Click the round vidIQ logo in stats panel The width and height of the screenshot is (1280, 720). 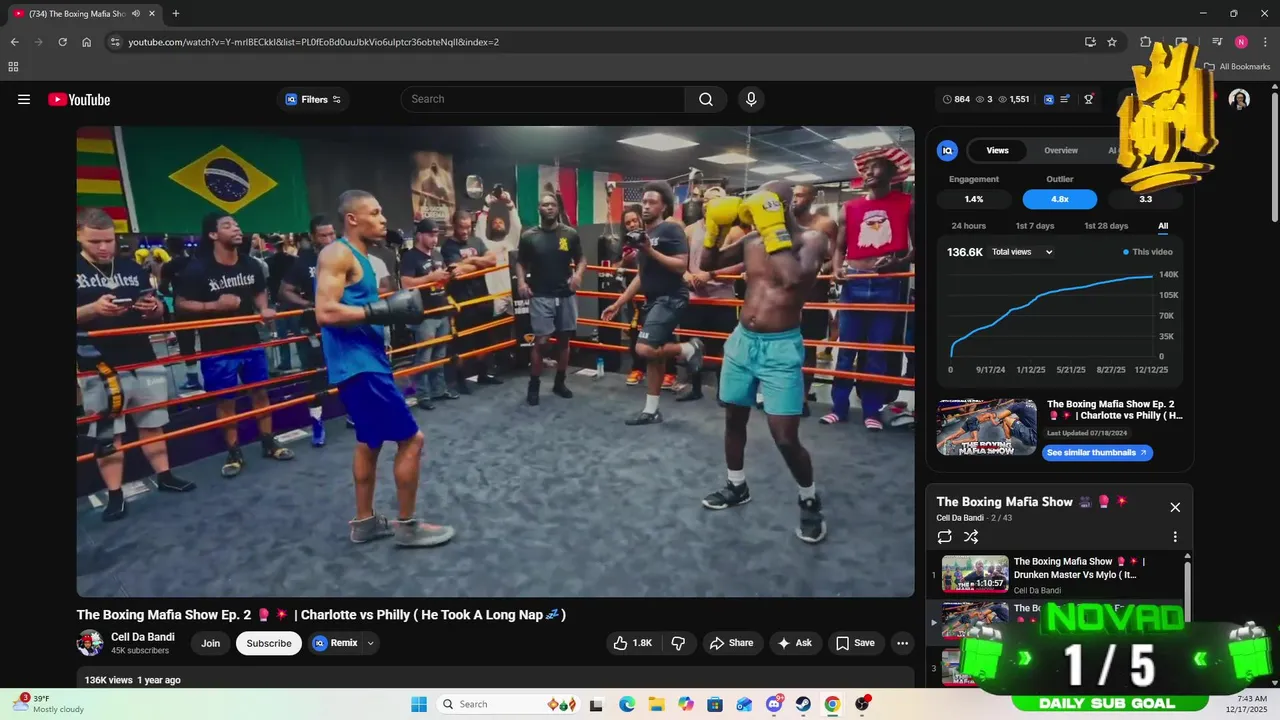[x=947, y=150]
